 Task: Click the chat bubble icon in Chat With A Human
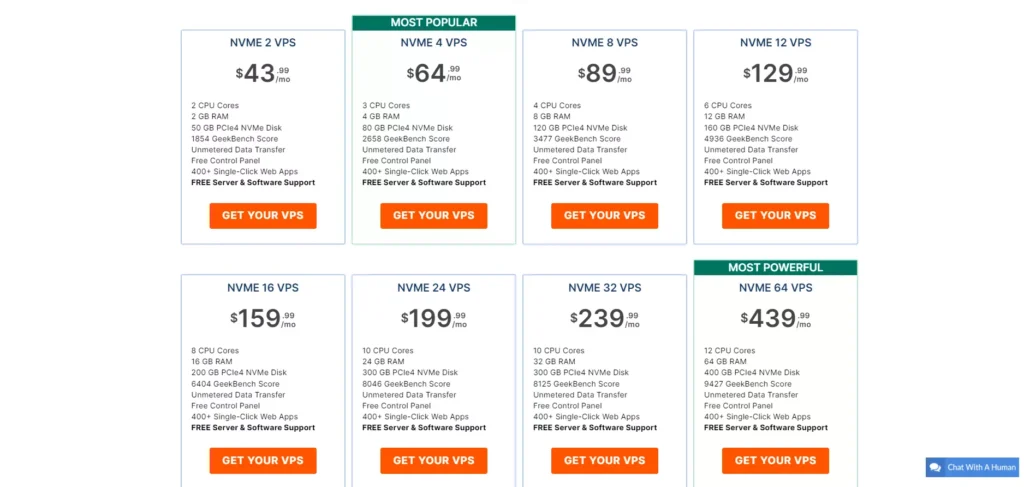tap(935, 467)
